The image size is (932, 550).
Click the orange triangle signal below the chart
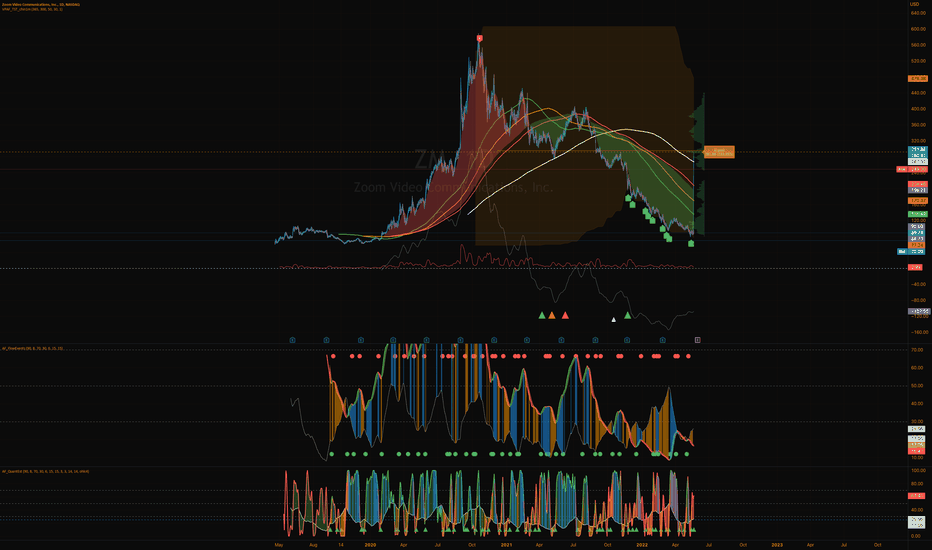(x=552, y=316)
